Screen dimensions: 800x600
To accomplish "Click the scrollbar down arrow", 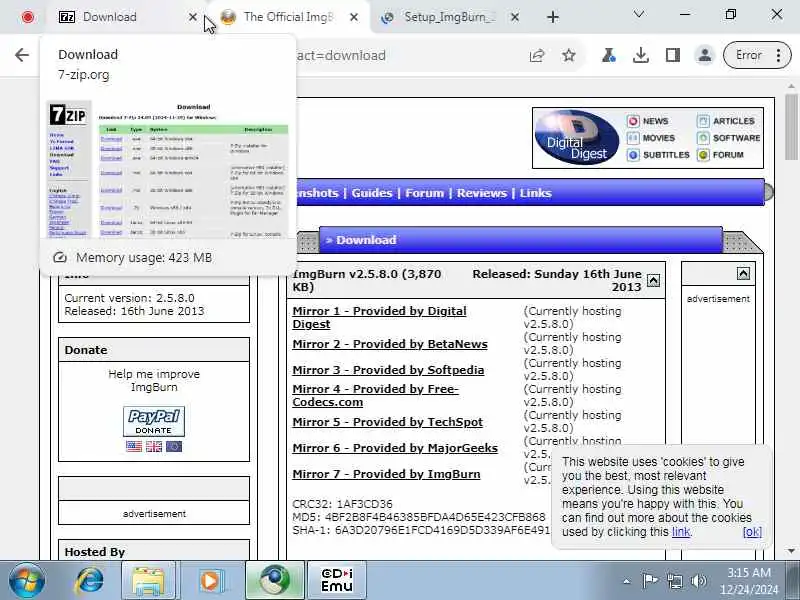I will (x=791, y=551).
